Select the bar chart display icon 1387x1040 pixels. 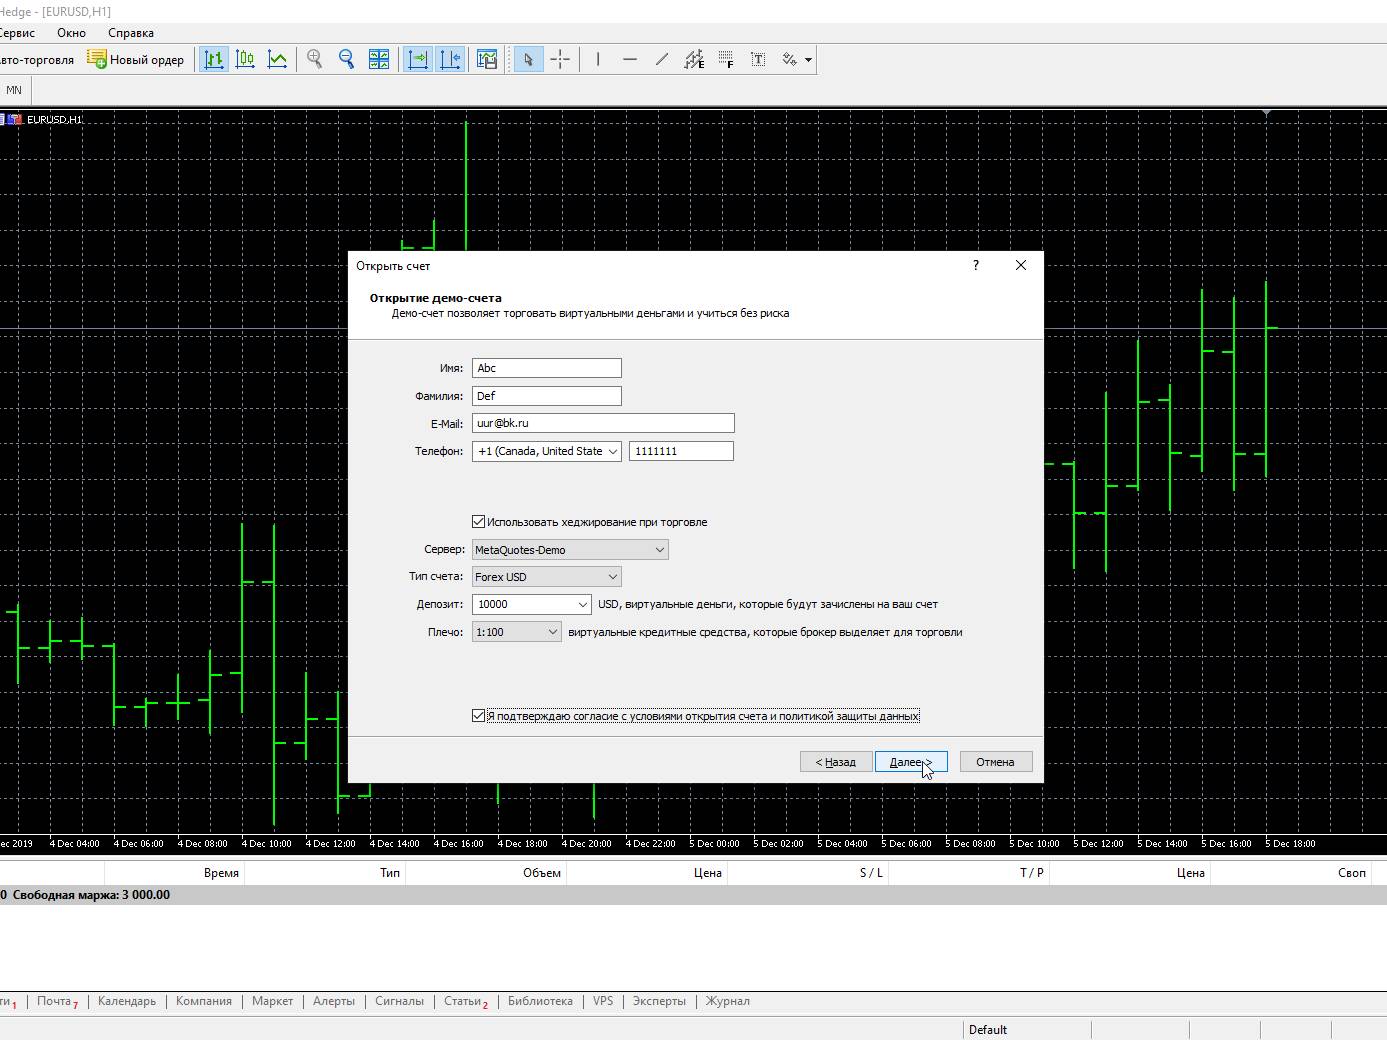click(x=213, y=60)
